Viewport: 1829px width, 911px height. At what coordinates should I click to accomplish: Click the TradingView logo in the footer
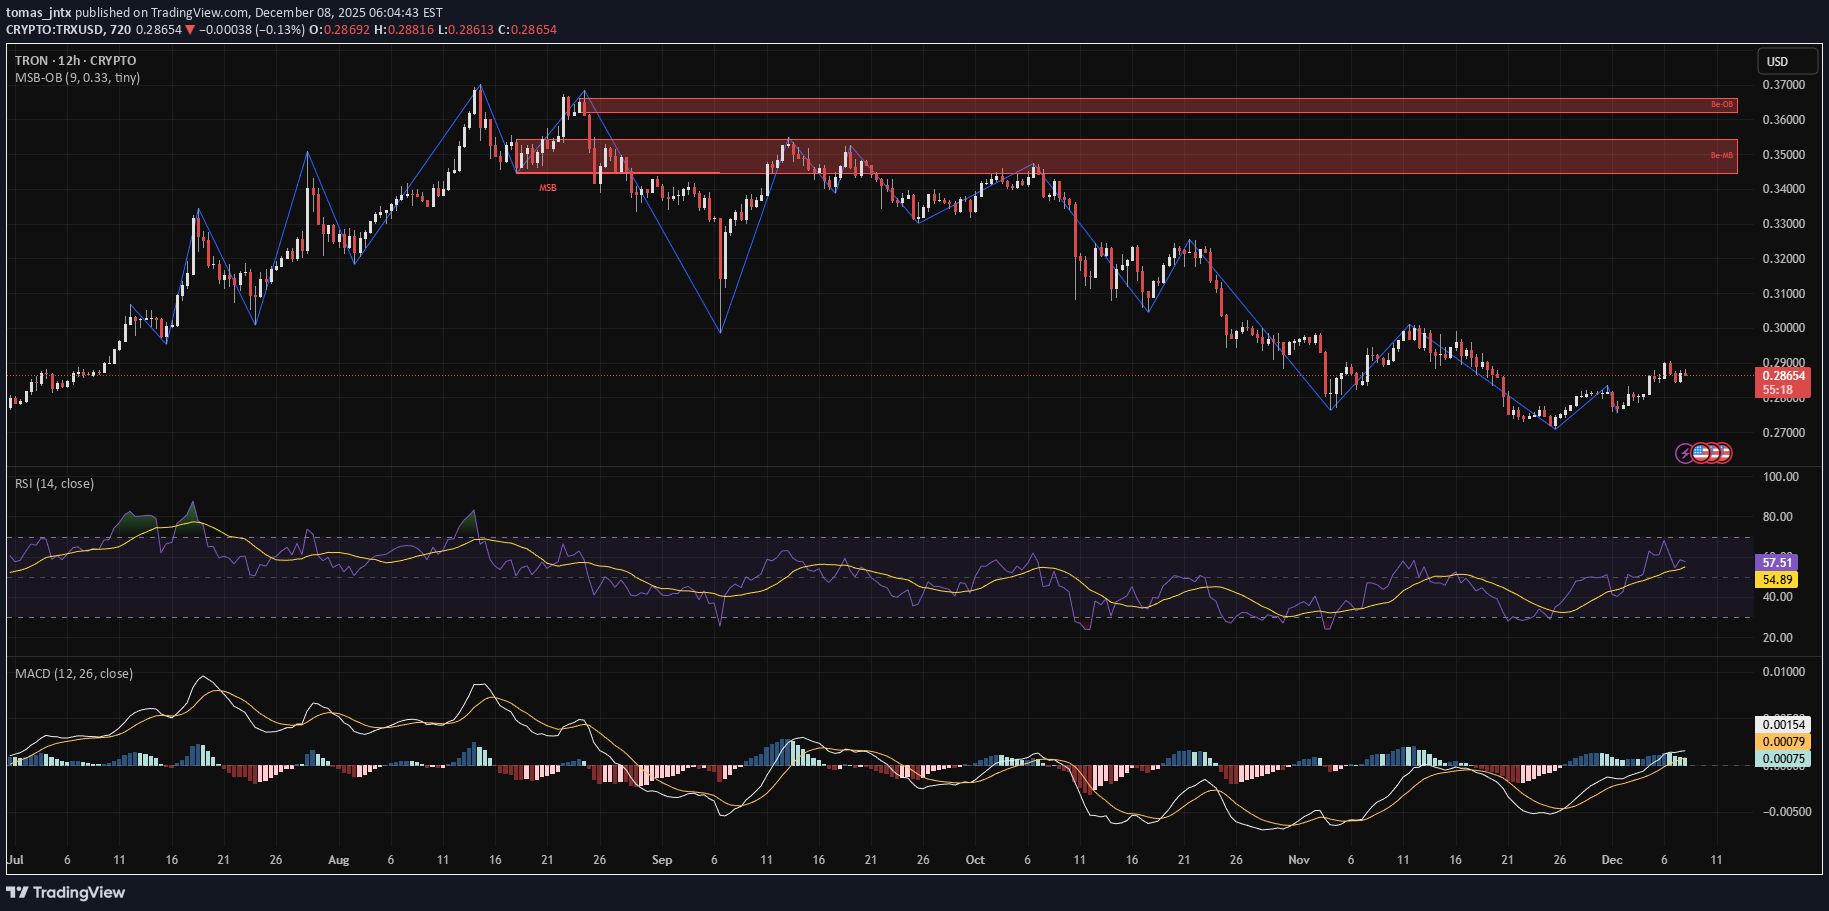pyautogui.click(x=66, y=892)
